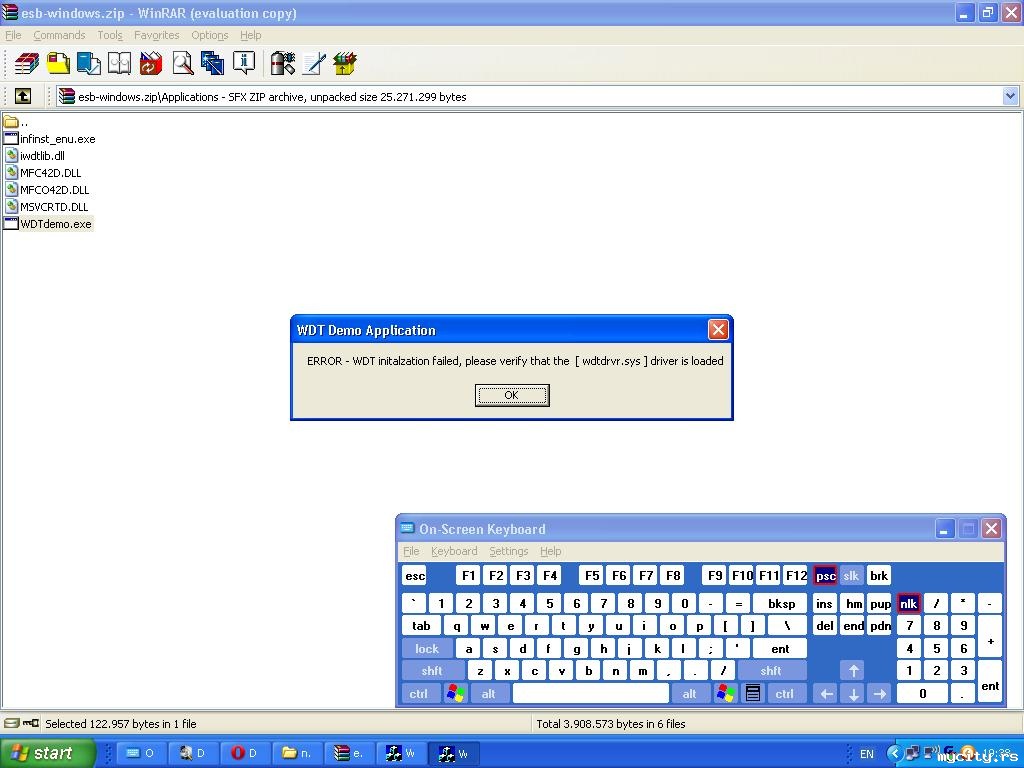Expand the archive path dropdown arrow
The width and height of the screenshot is (1024, 768).
click(1010, 97)
